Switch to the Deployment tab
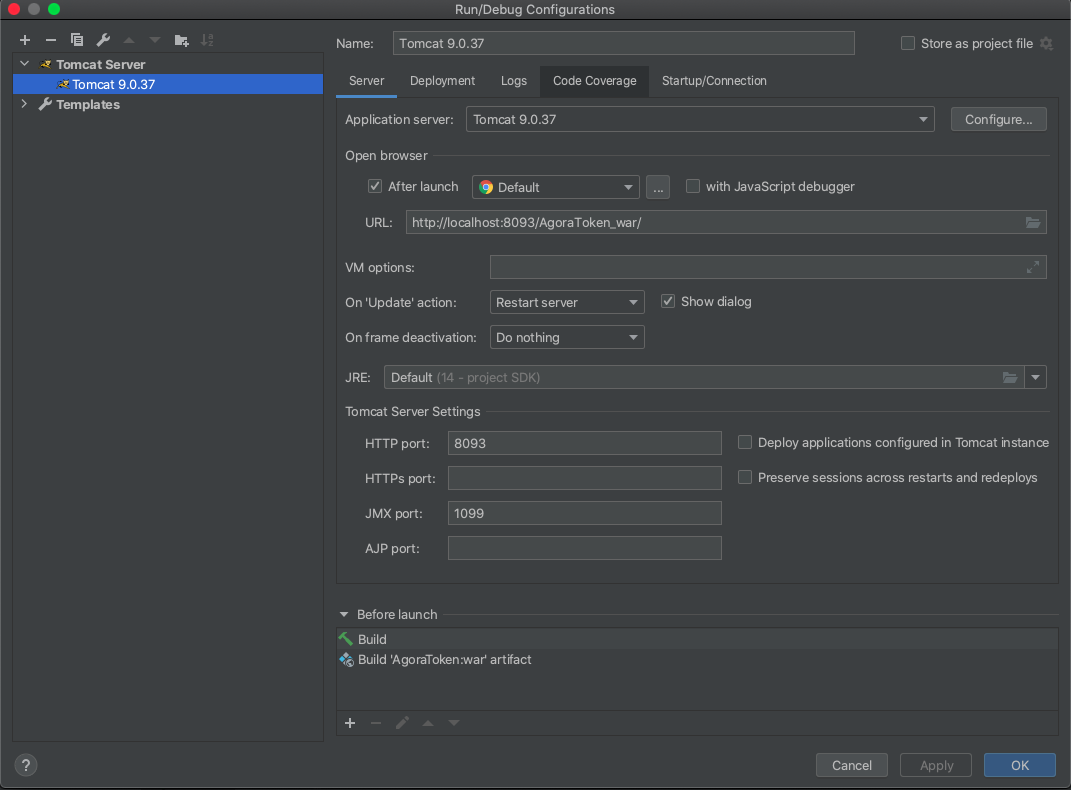 coord(443,81)
